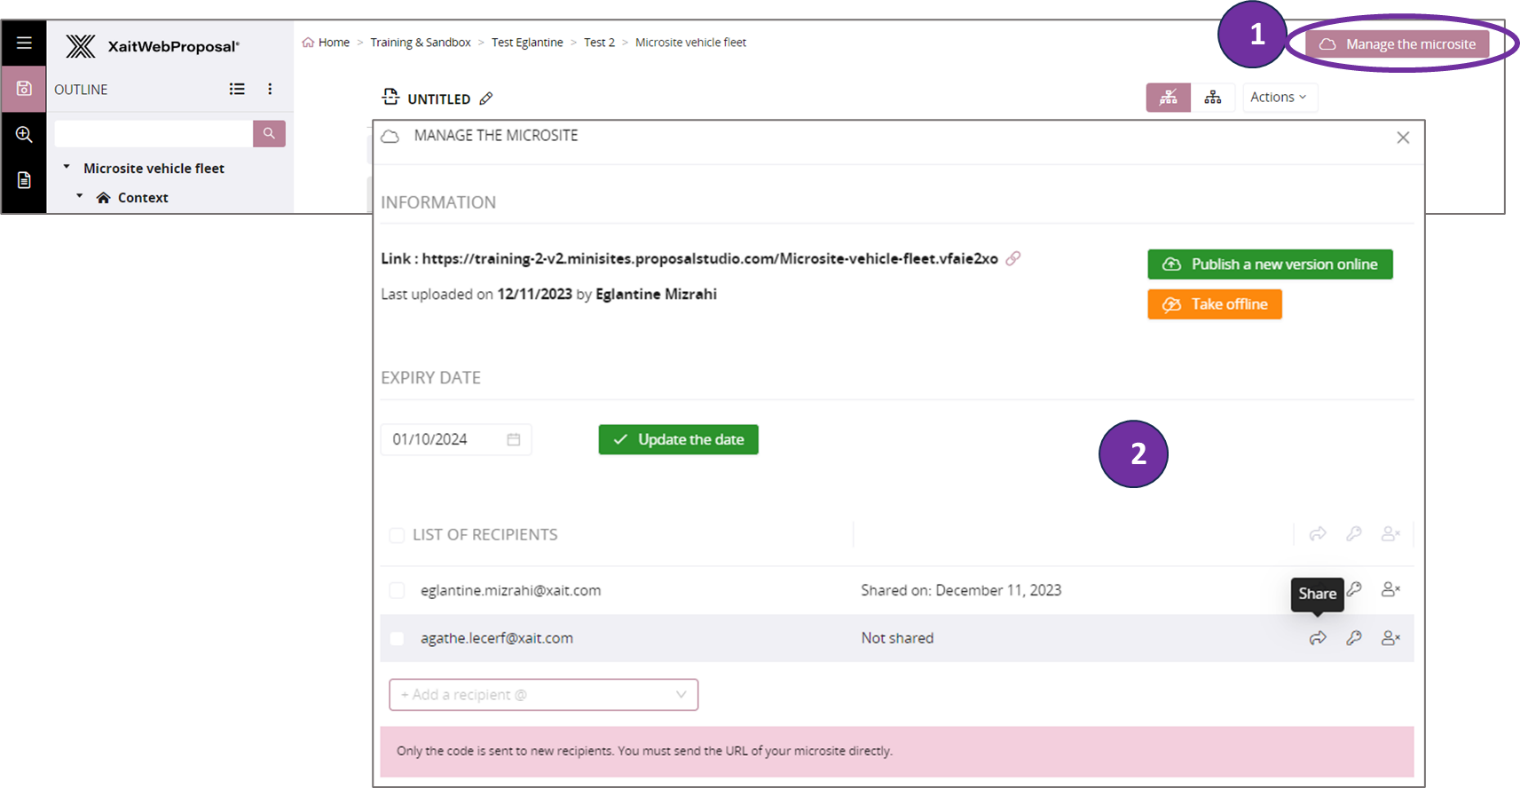Screen dimensions: 1520x788
Task: Click the outline search magnifier button
Action: [269, 133]
